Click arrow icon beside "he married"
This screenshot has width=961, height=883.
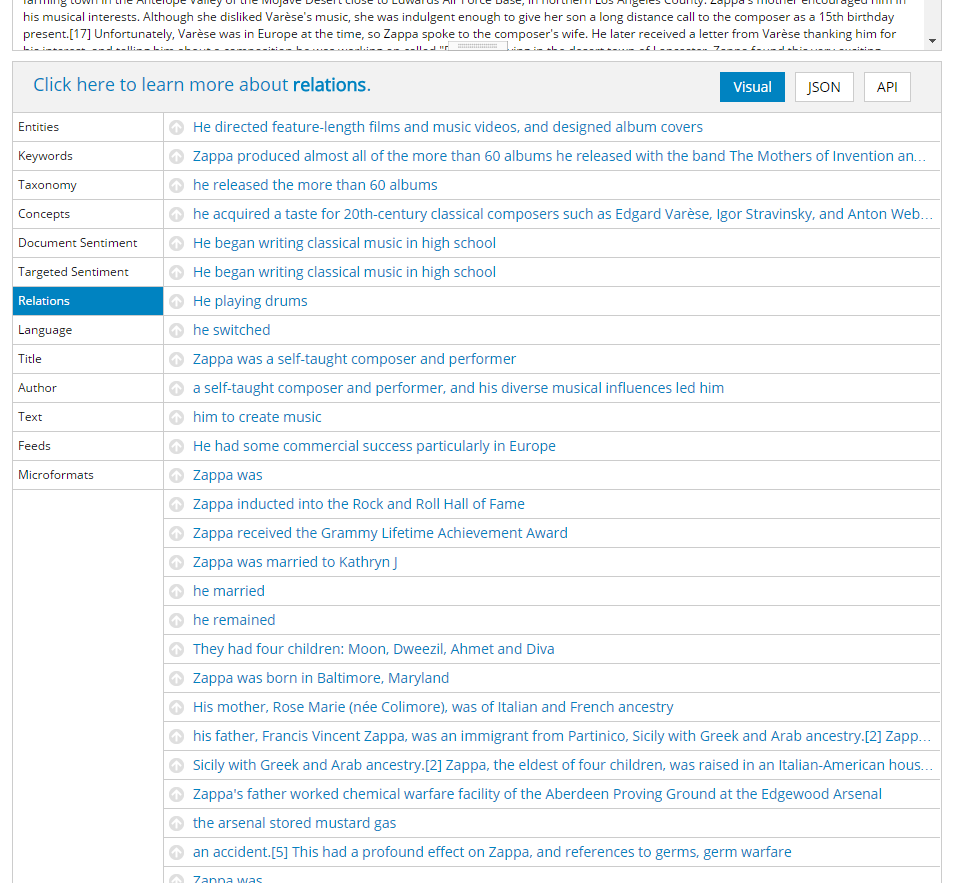click(x=177, y=591)
